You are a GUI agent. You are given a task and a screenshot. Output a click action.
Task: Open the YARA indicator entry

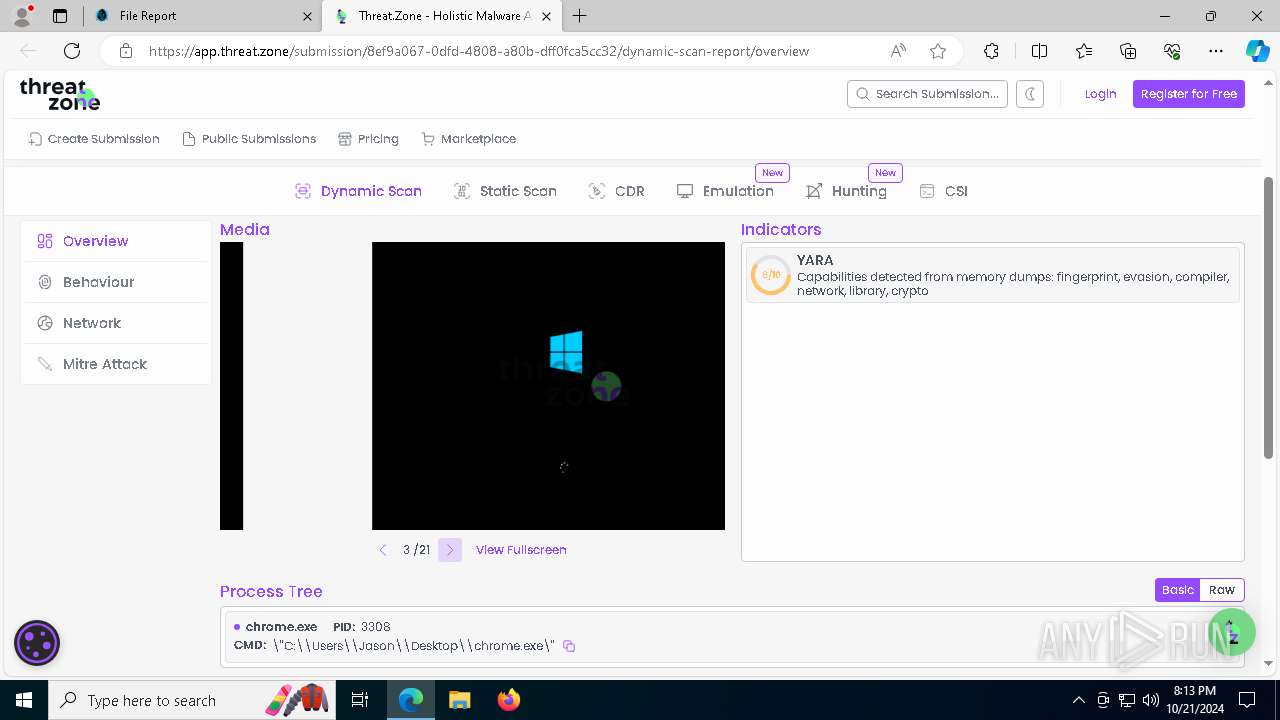993,275
